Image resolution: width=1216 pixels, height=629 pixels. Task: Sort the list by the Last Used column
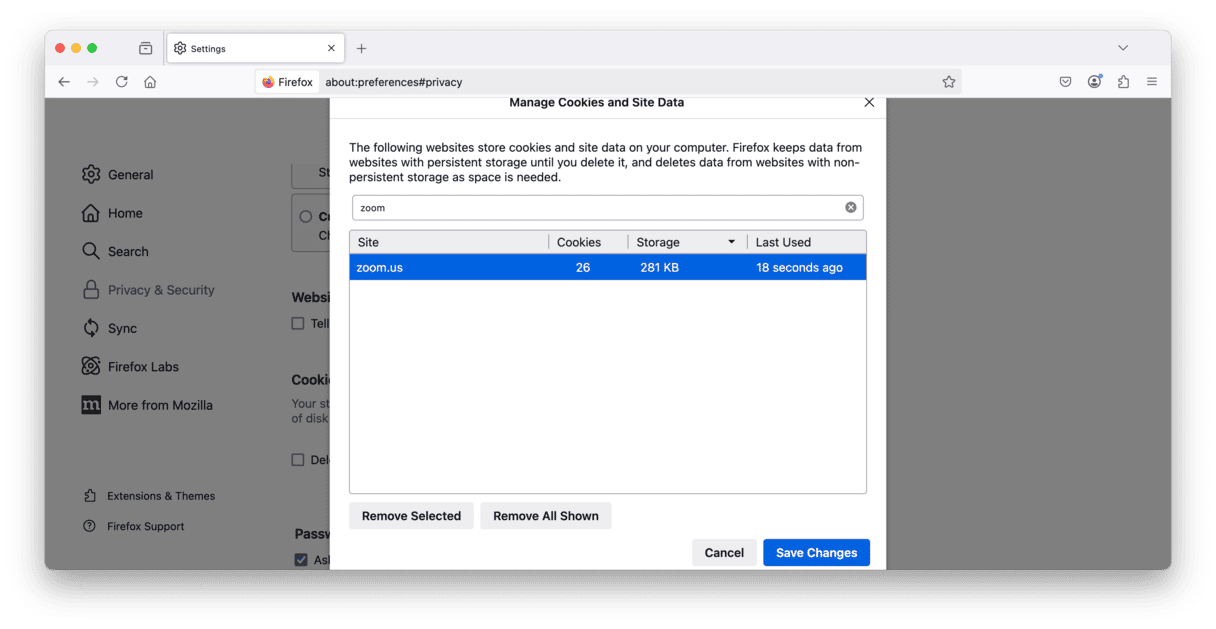coord(806,242)
